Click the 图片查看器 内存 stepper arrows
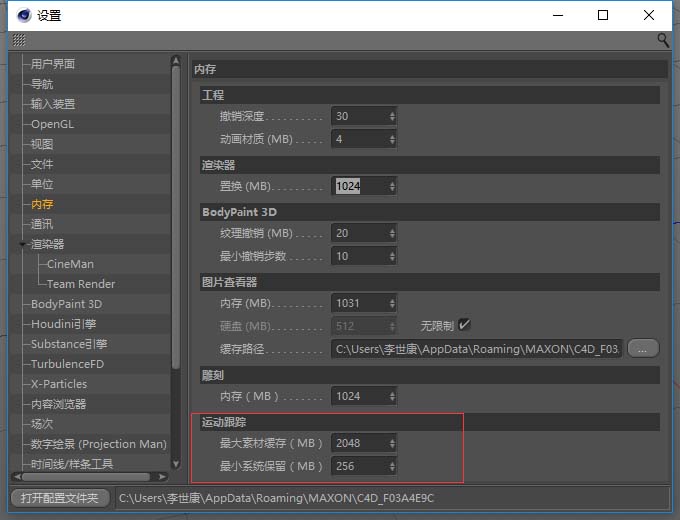Viewport: 680px width, 520px height. click(x=392, y=303)
